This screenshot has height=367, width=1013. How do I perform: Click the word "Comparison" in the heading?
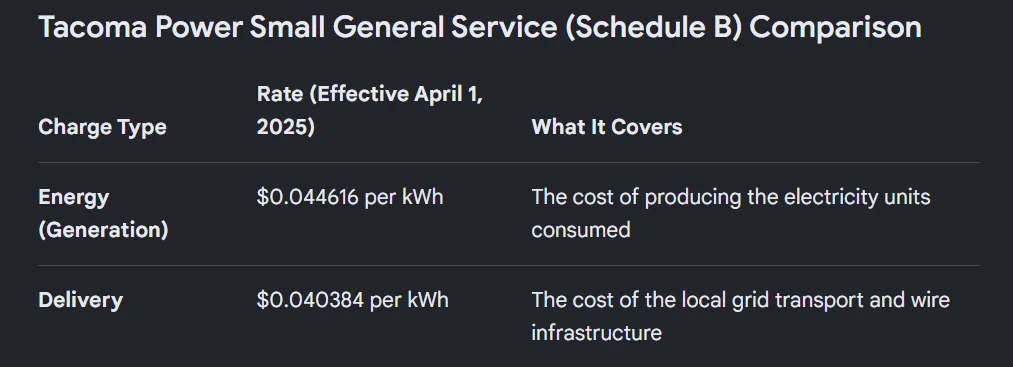[x=835, y=28]
